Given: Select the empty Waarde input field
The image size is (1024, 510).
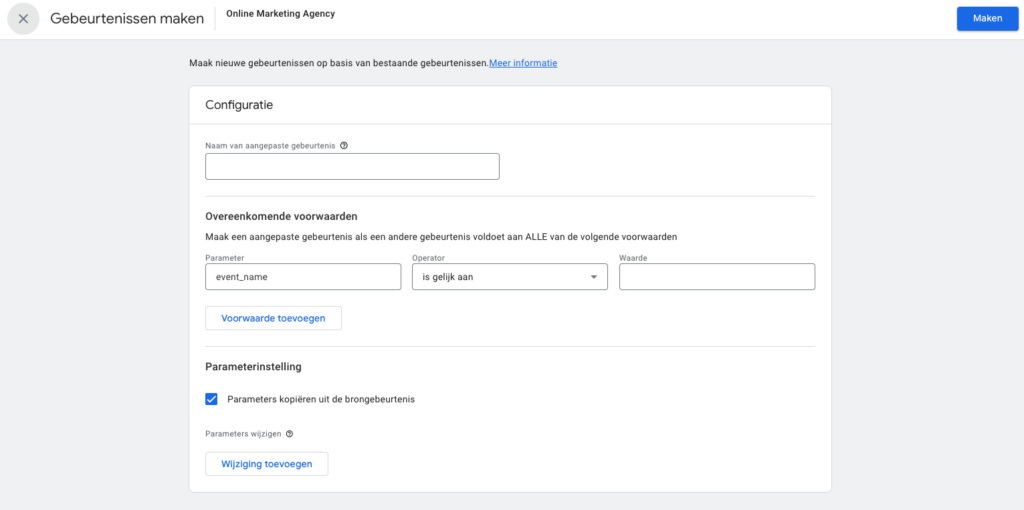Looking at the screenshot, I should click(717, 277).
